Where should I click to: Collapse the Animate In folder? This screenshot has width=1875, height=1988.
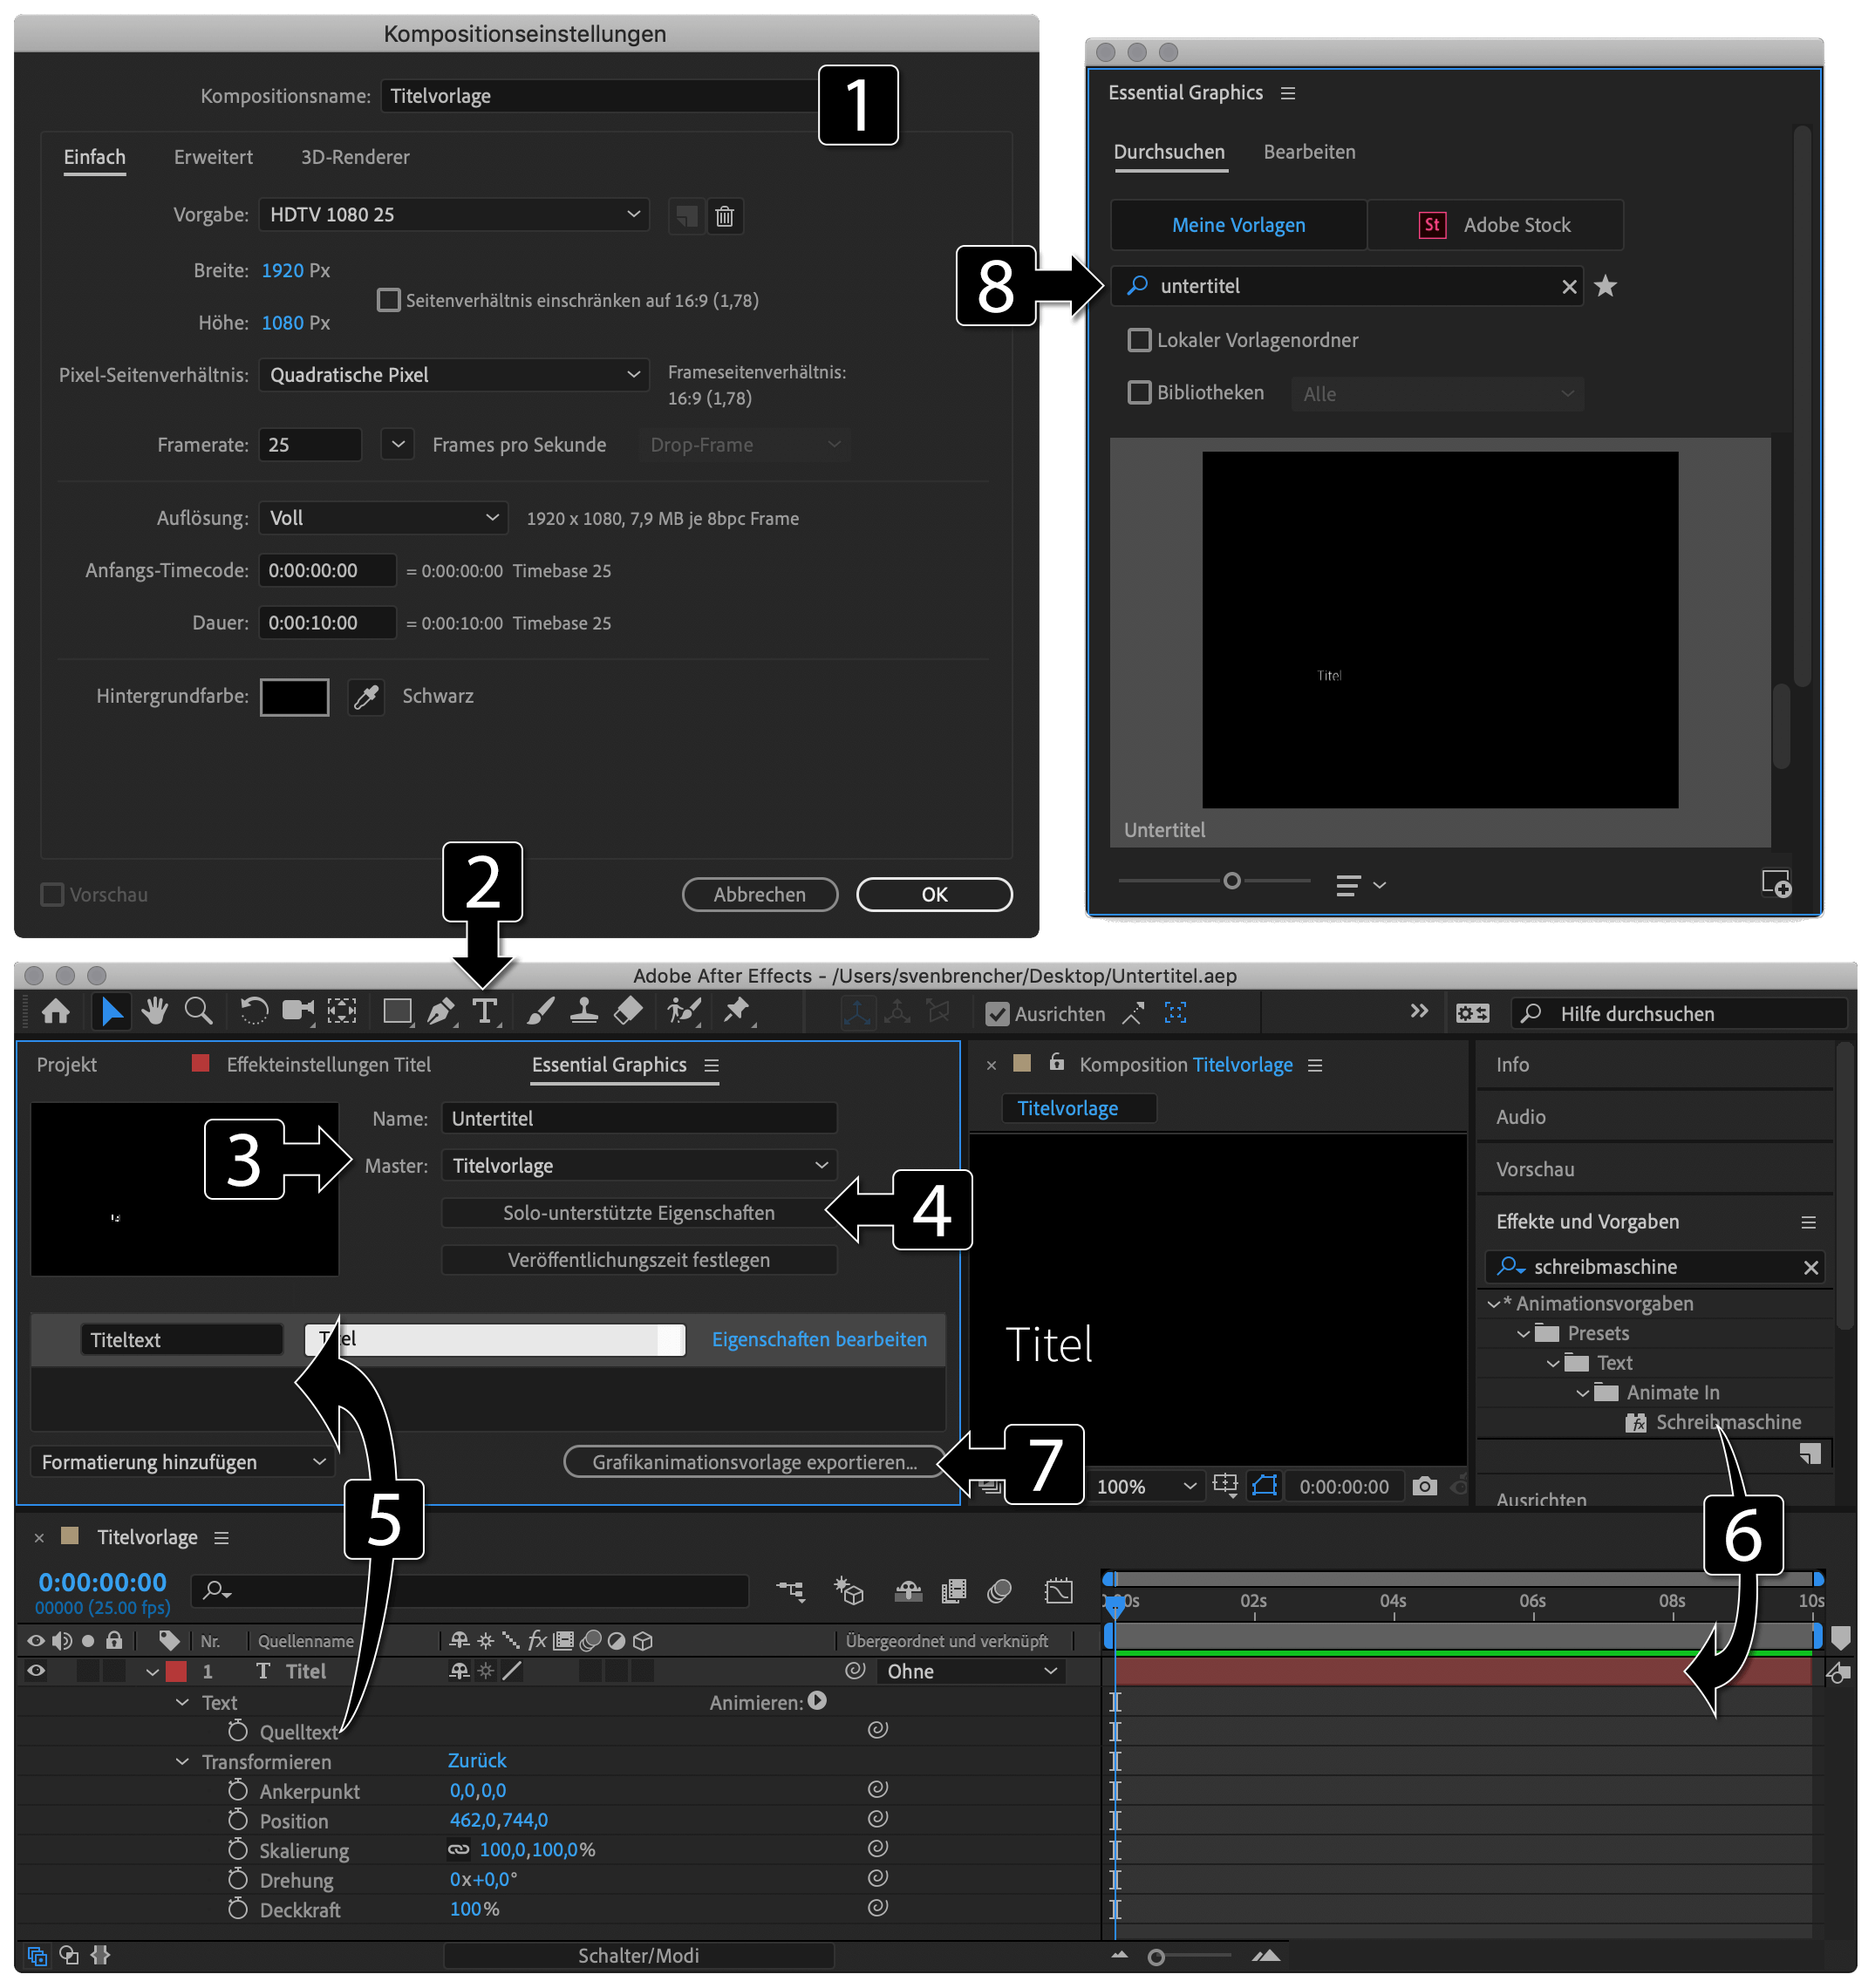coord(1582,1393)
